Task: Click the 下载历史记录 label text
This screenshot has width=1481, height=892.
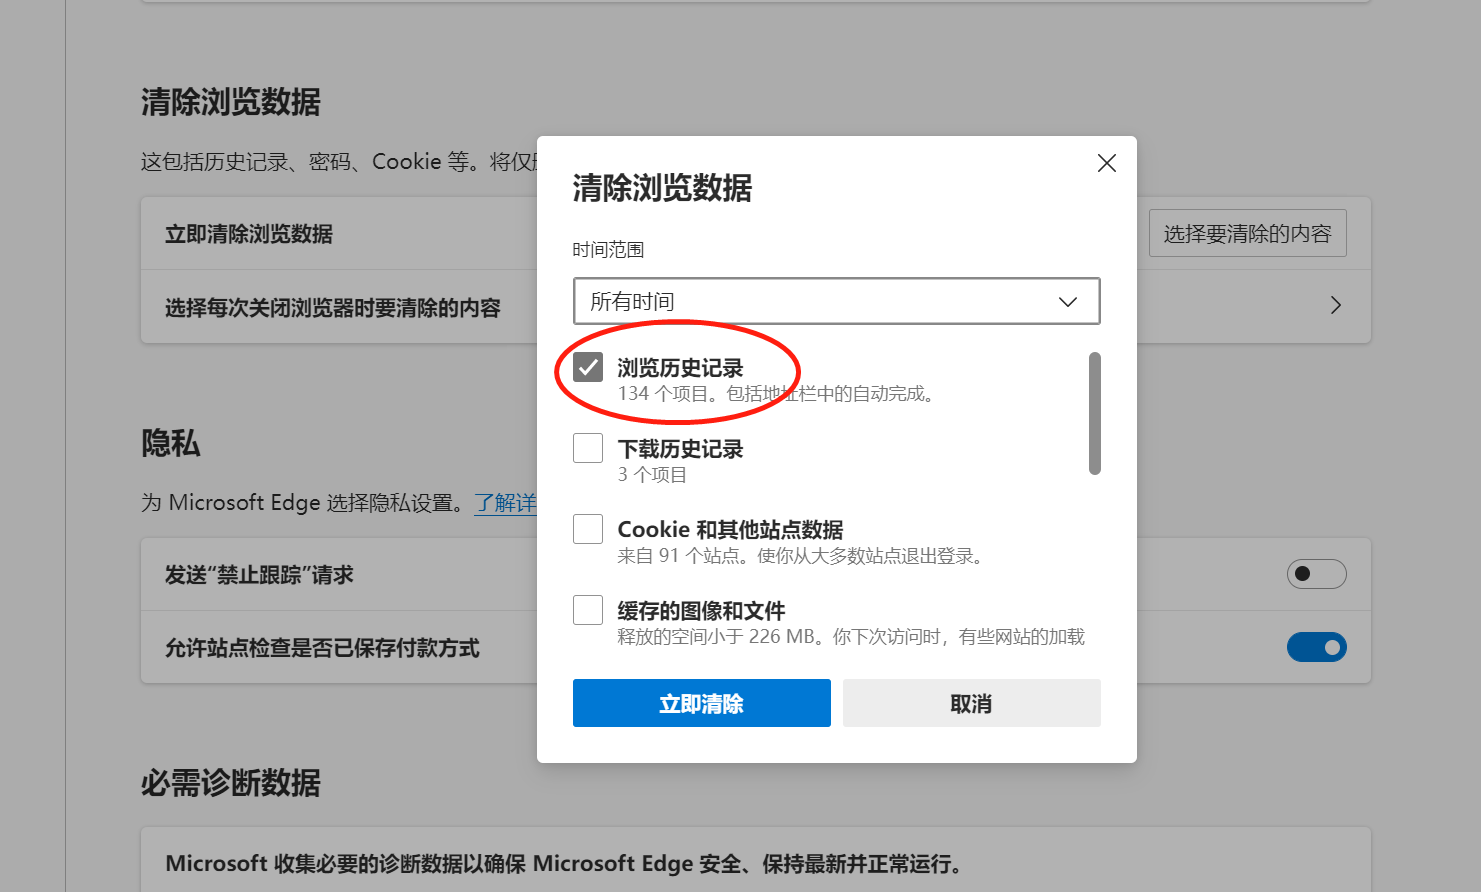Action: coord(680,449)
